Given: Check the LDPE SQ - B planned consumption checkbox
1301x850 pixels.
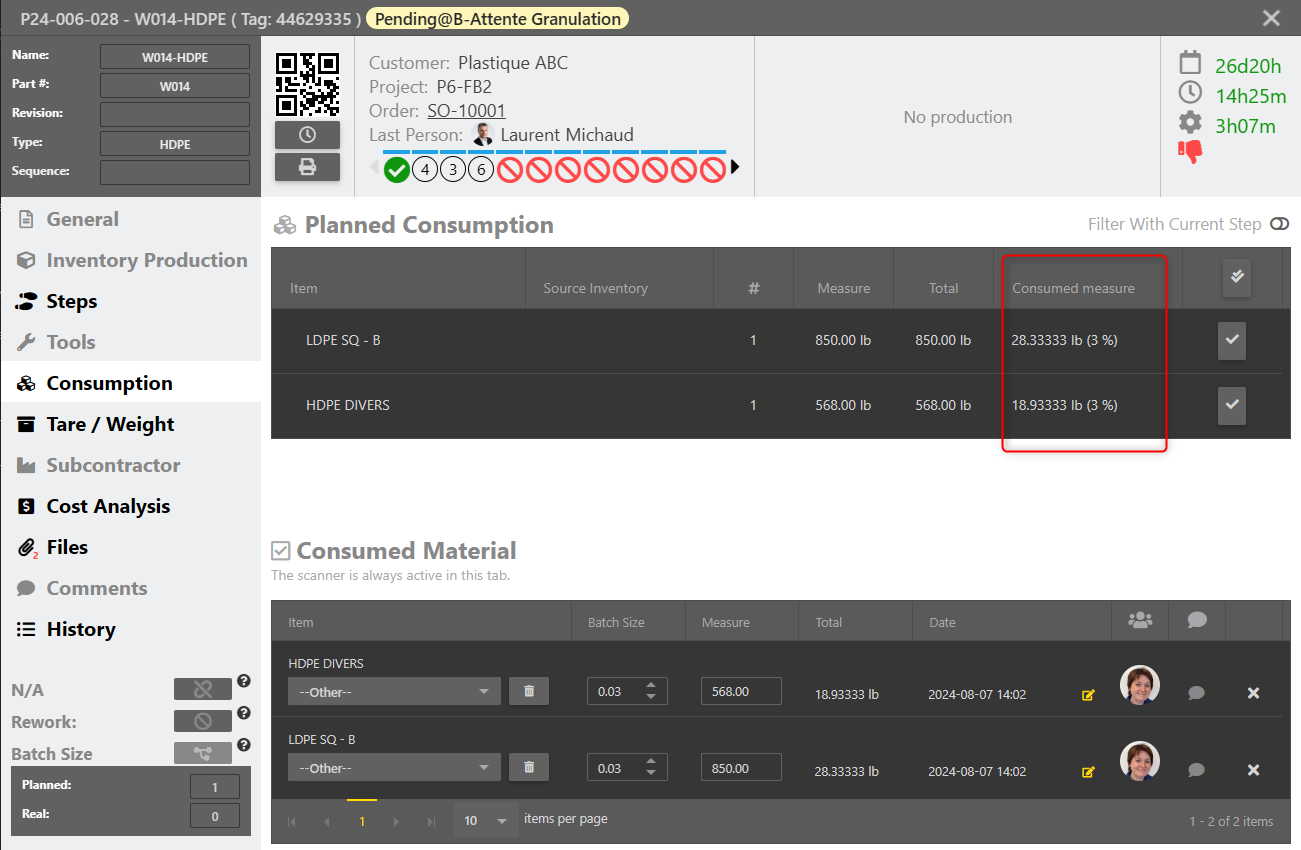Looking at the screenshot, I should pos(1232,341).
